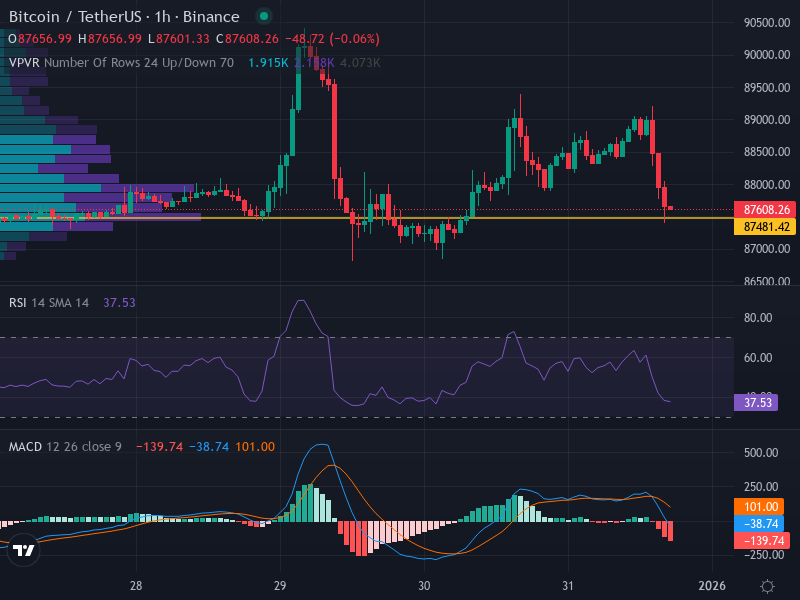Select the RSI 14 SMA 14 legend
The image size is (800, 600).
tap(49, 303)
